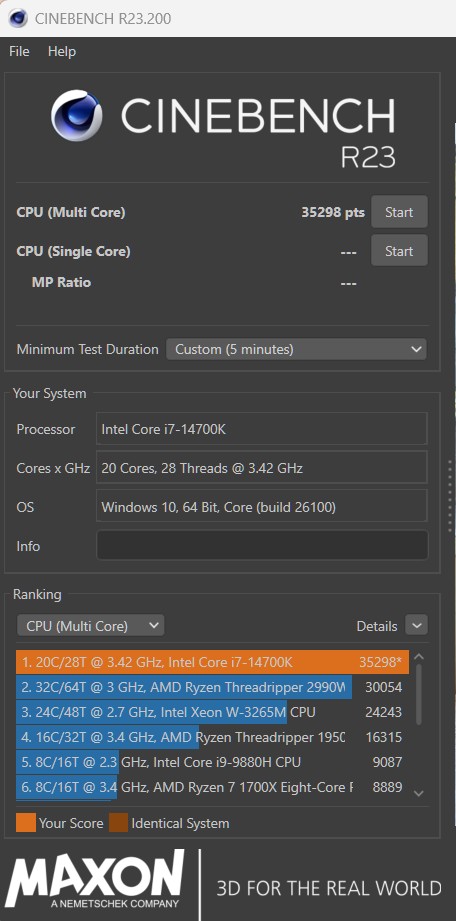Click the Cinebench R23 logo sphere
Viewport: 456px width, 921px height.
tap(76, 116)
